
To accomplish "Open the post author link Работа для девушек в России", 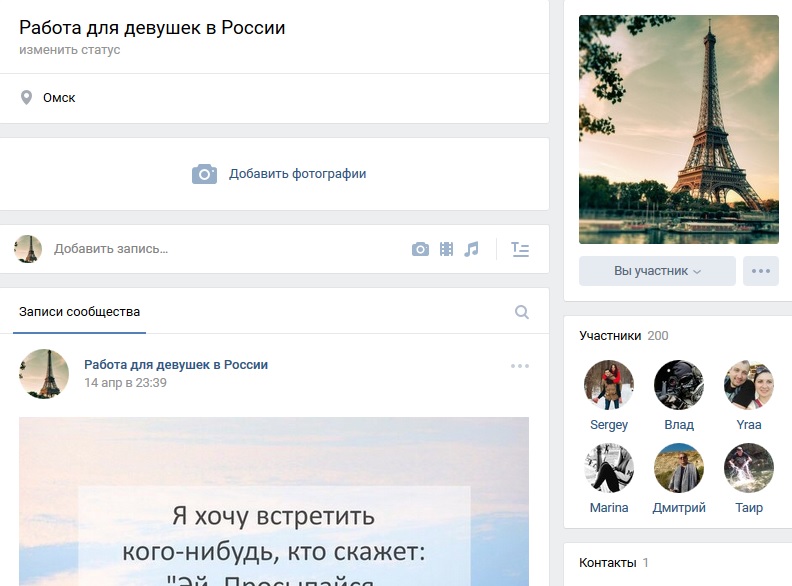I will [x=176, y=365].
